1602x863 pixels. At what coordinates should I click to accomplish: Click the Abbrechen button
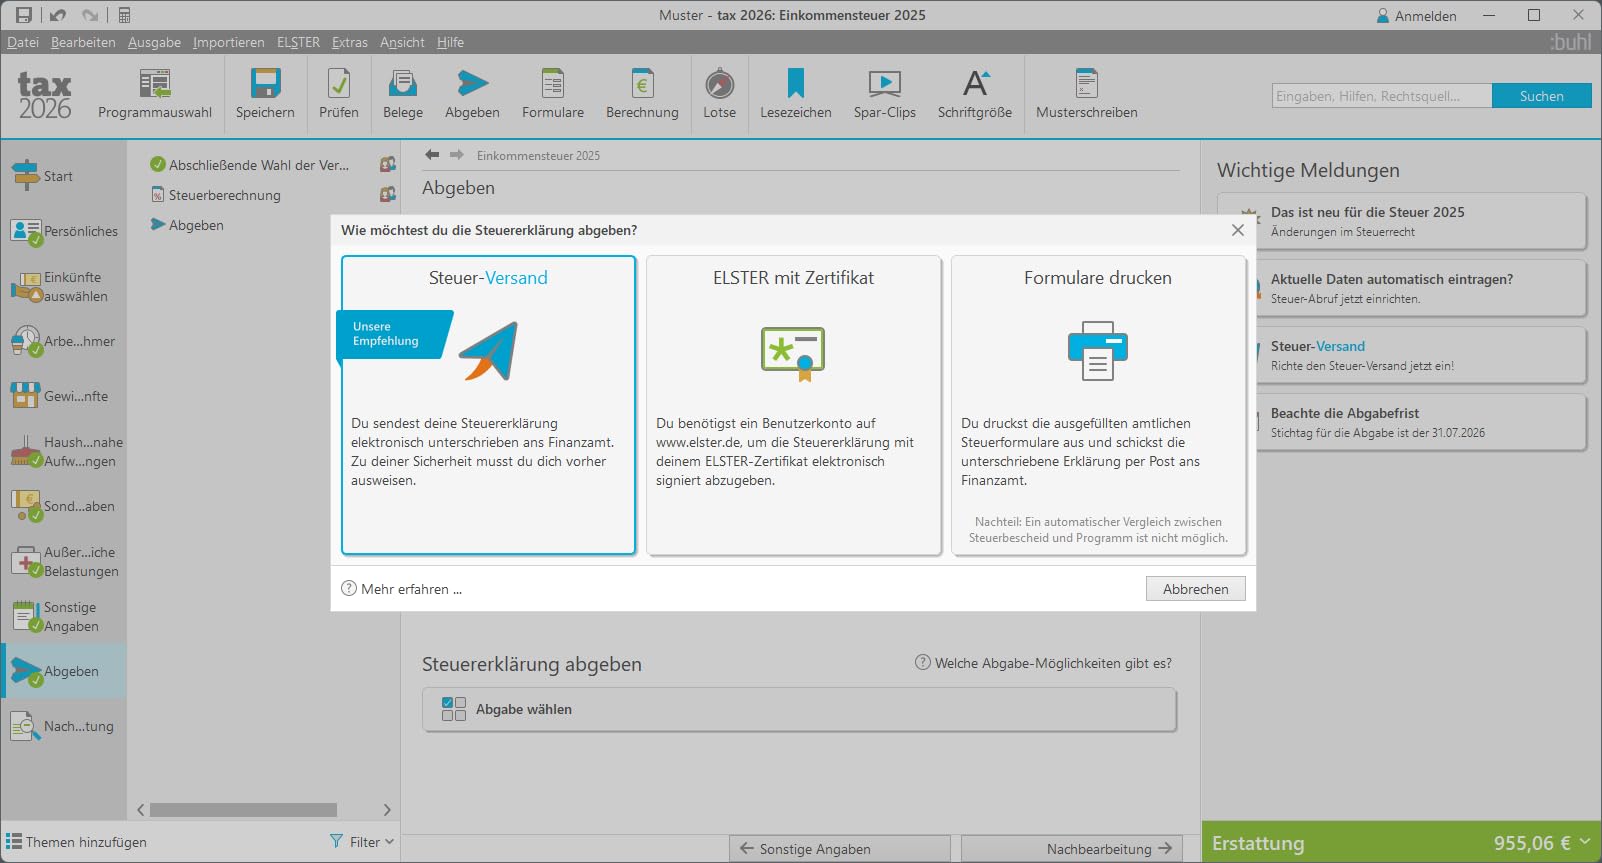[x=1195, y=589]
